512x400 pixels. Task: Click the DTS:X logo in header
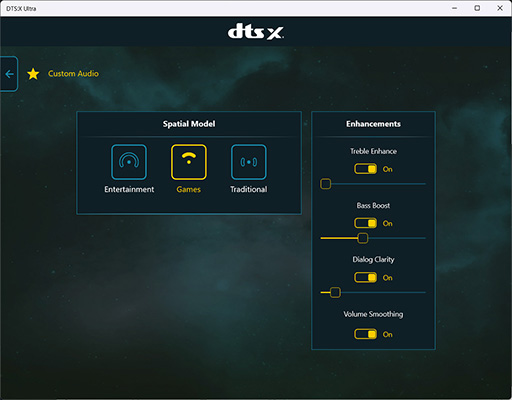coord(256,32)
